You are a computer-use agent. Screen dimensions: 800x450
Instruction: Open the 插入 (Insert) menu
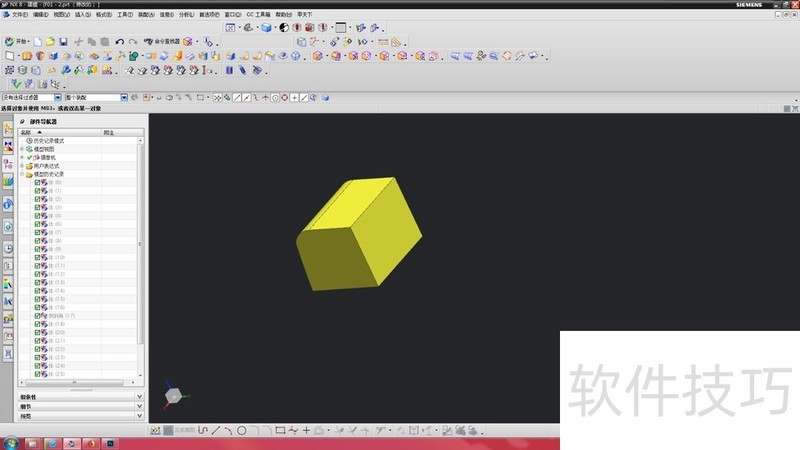tap(83, 15)
